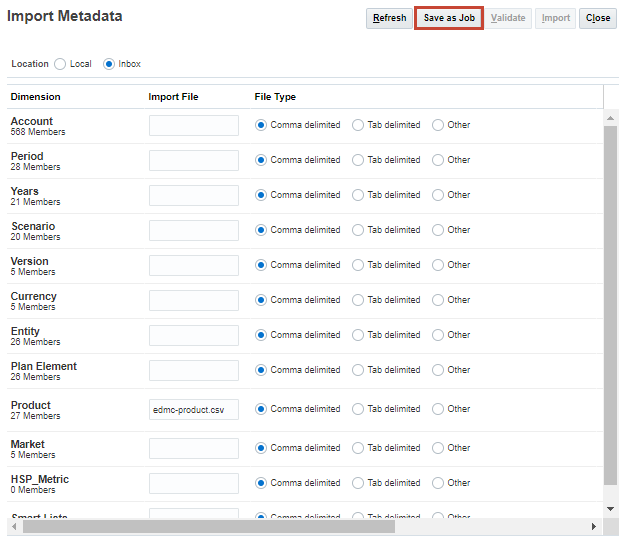Click Version import file field
Screen dimensions: 626x543
tap(194, 266)
